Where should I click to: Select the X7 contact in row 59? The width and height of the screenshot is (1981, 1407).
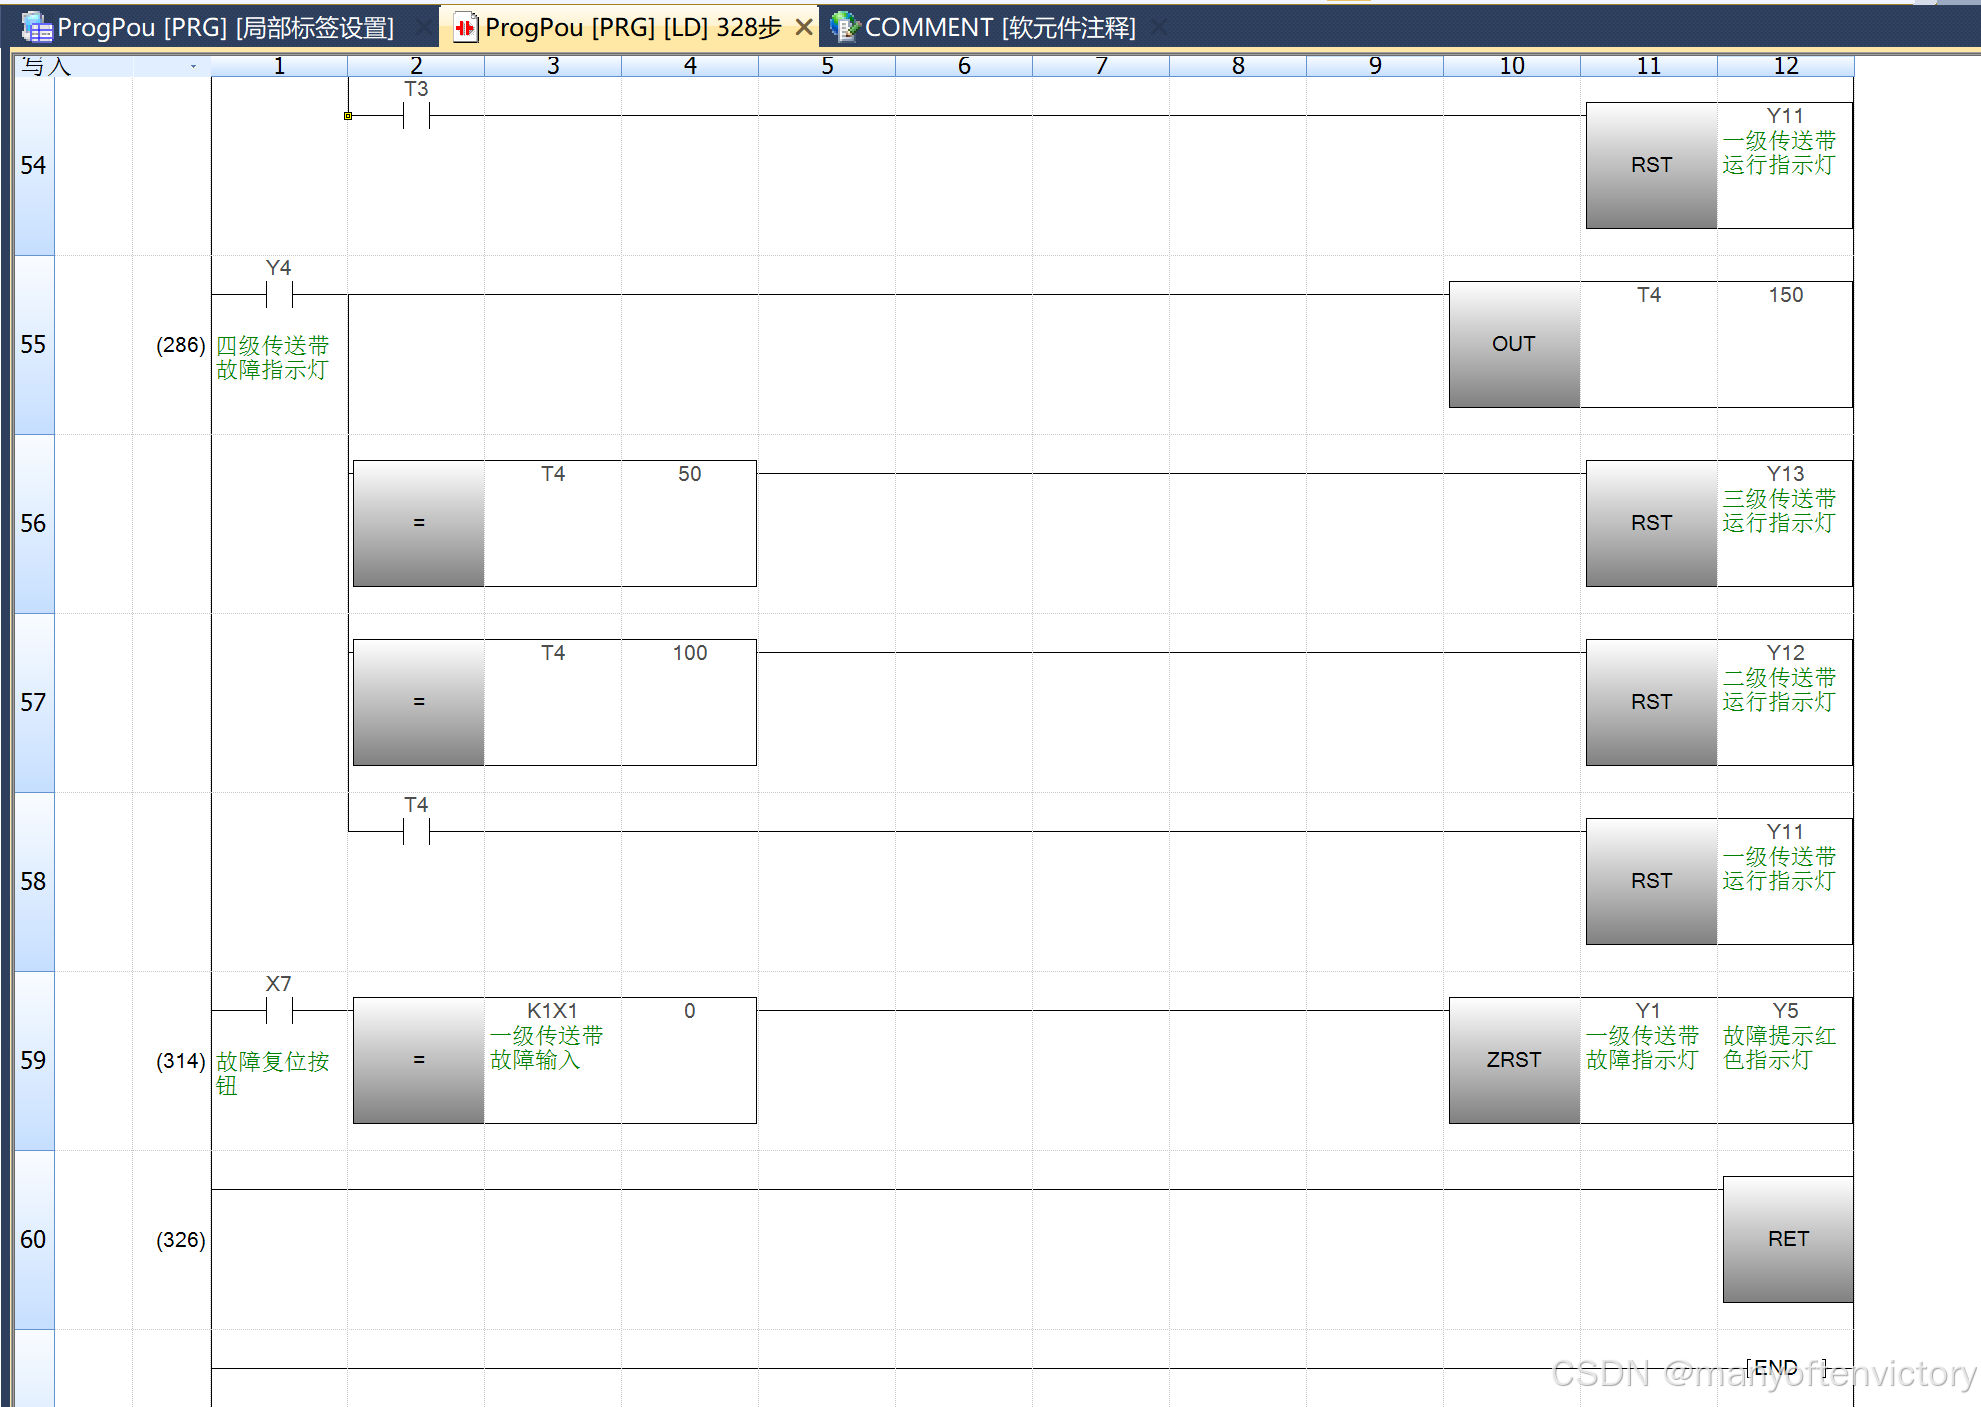point(279,1011)
